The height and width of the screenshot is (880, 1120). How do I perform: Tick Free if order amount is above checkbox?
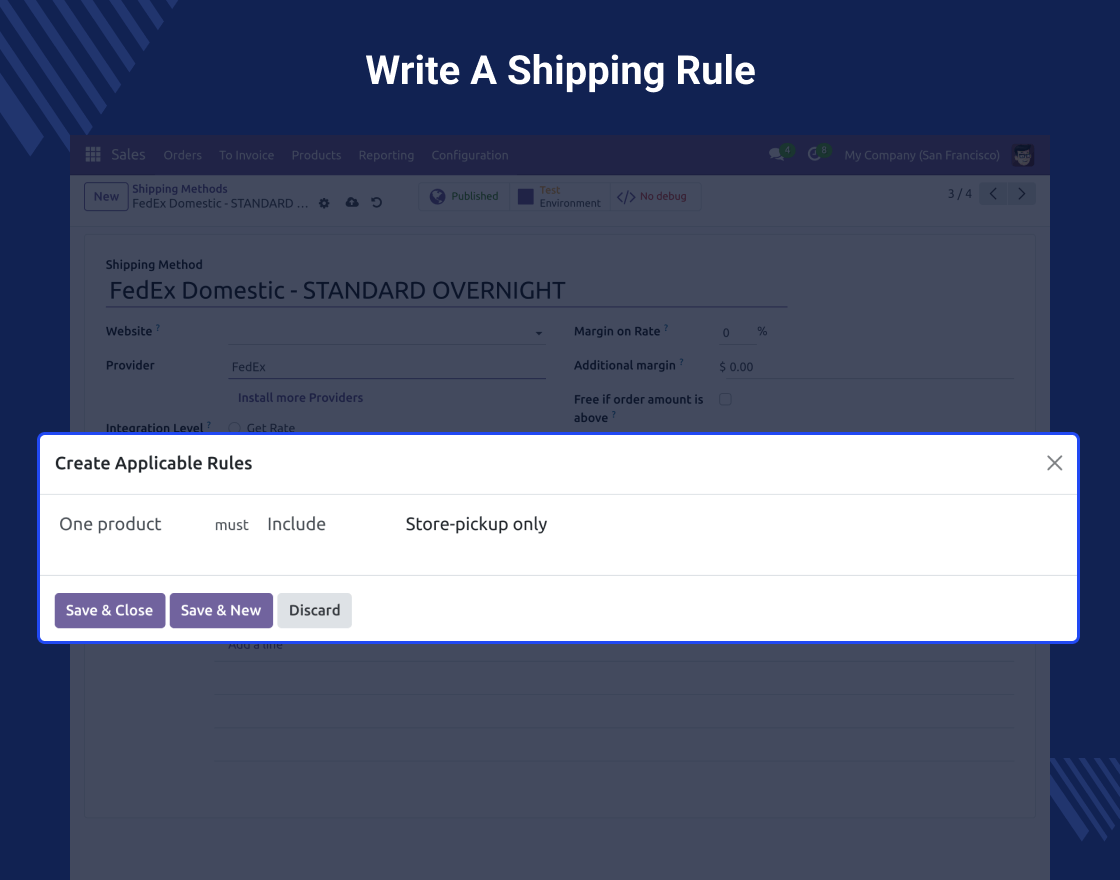[726, 399]
